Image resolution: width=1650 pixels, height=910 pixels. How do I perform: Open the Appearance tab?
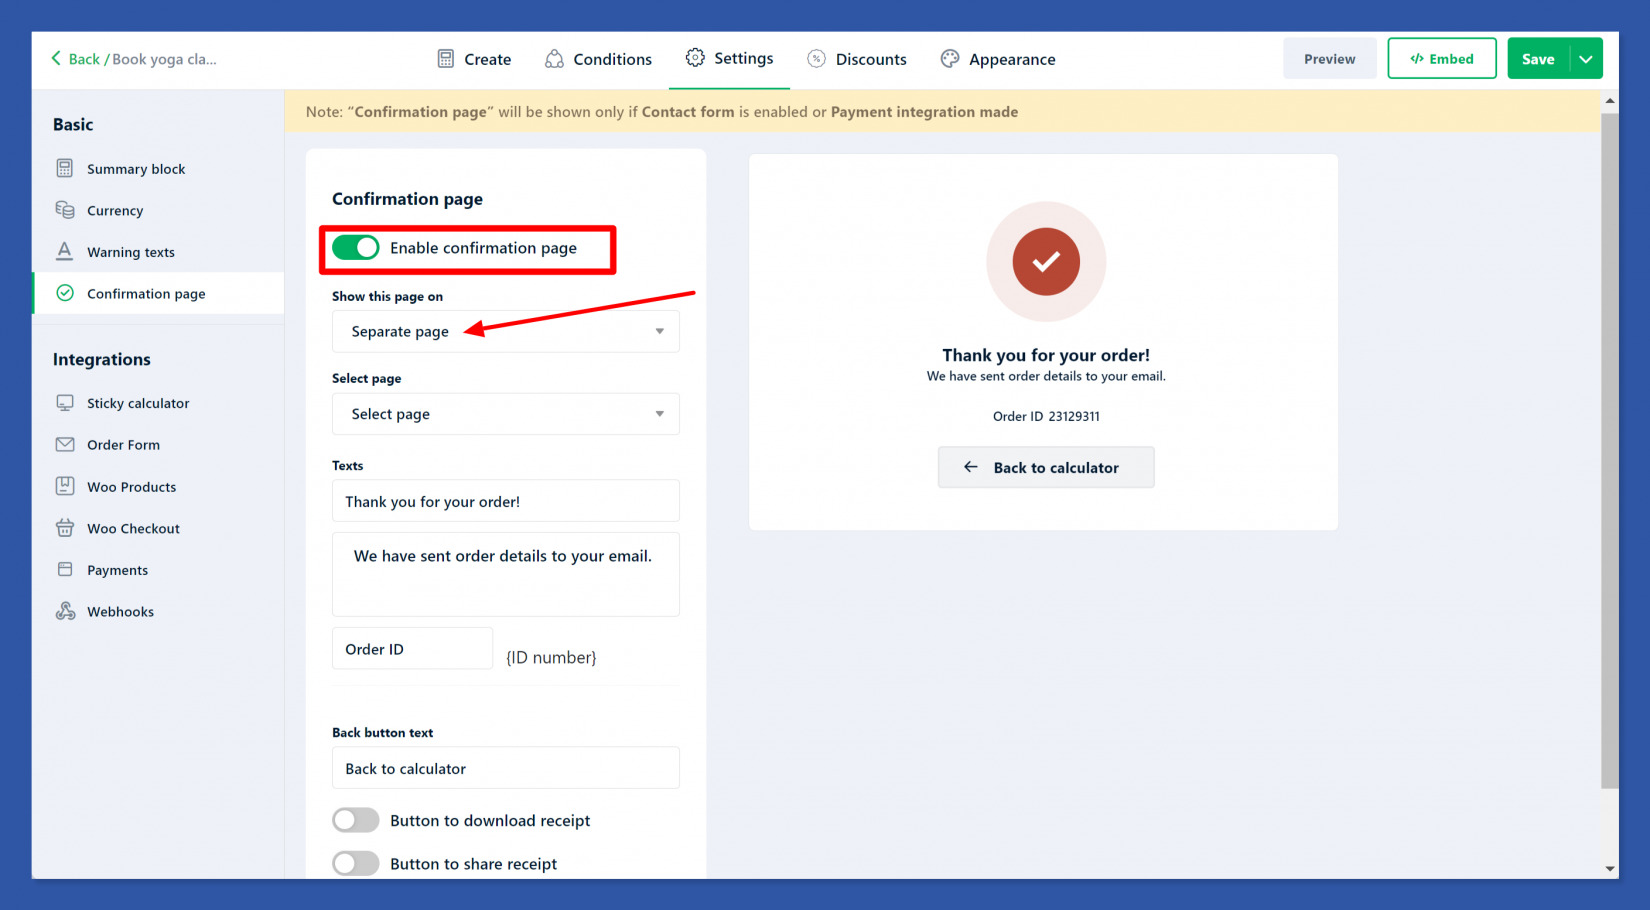(997, 58)
